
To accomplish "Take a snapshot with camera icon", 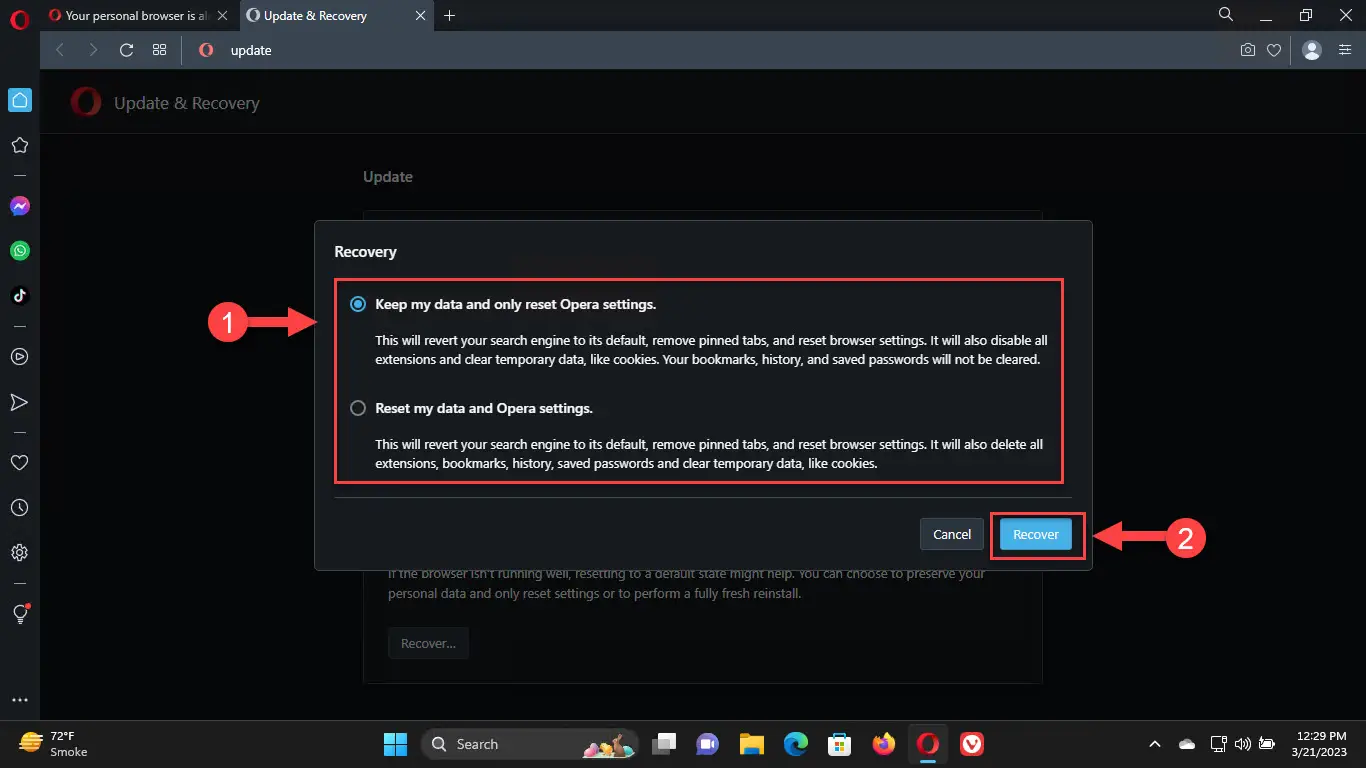I will coord(1248,50).
